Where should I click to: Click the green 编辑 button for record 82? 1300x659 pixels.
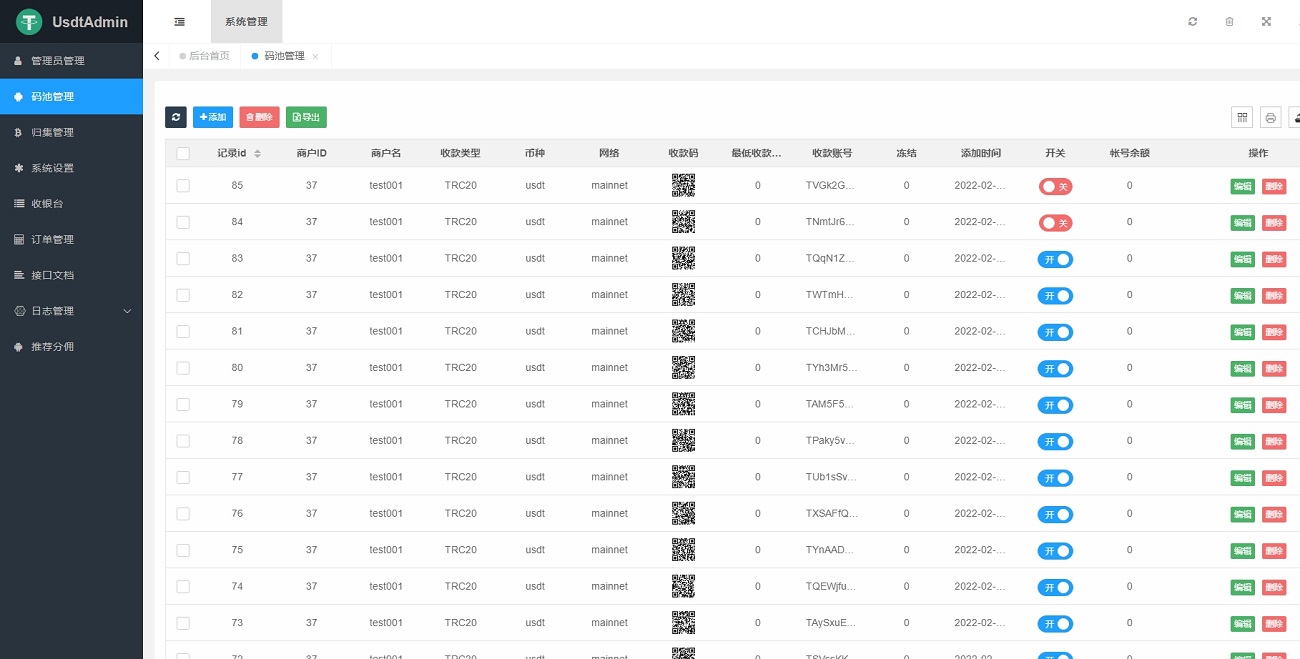pyautogui.click(x=1241, y=295)
